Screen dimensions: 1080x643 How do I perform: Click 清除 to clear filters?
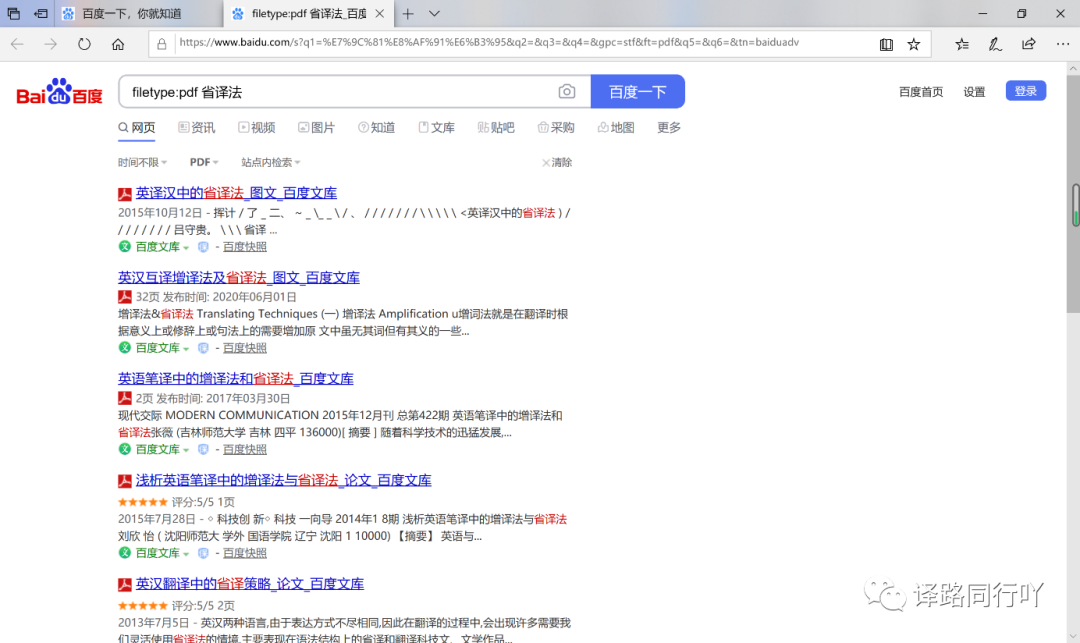point(557,162)
